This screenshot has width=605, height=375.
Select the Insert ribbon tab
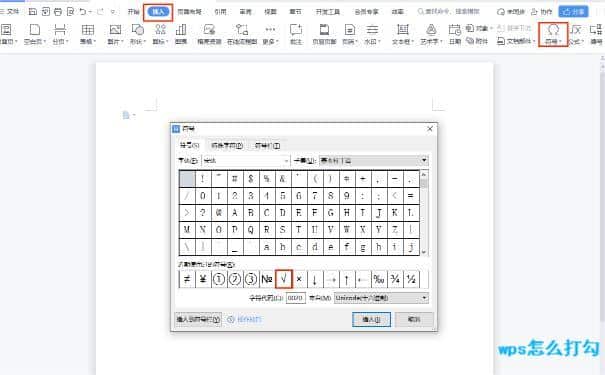tap(158, 12)
